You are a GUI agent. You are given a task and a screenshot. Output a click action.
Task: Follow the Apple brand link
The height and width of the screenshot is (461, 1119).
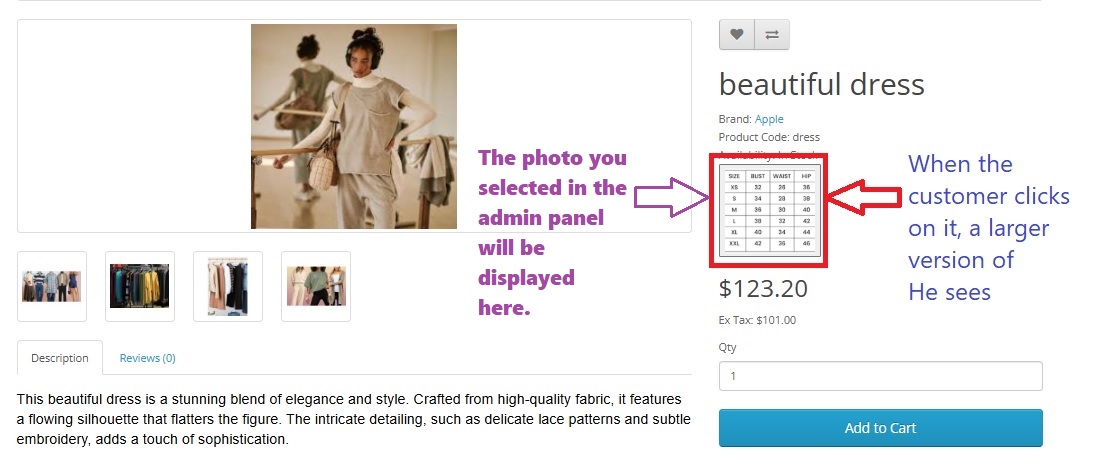point(769,119)
